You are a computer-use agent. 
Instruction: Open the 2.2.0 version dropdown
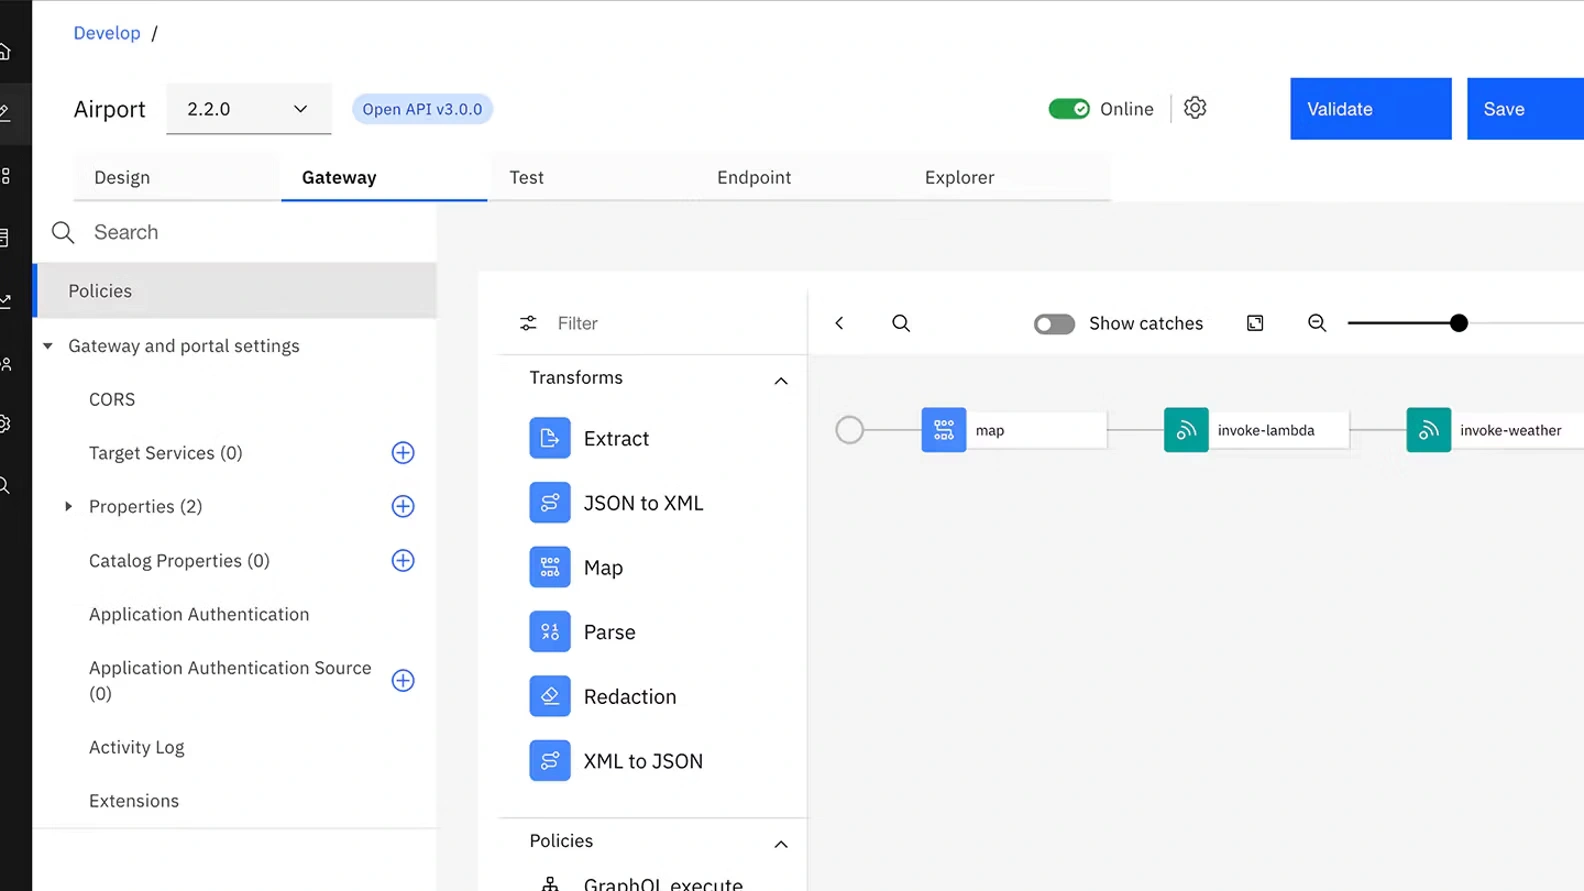click(x=248, y=109)
